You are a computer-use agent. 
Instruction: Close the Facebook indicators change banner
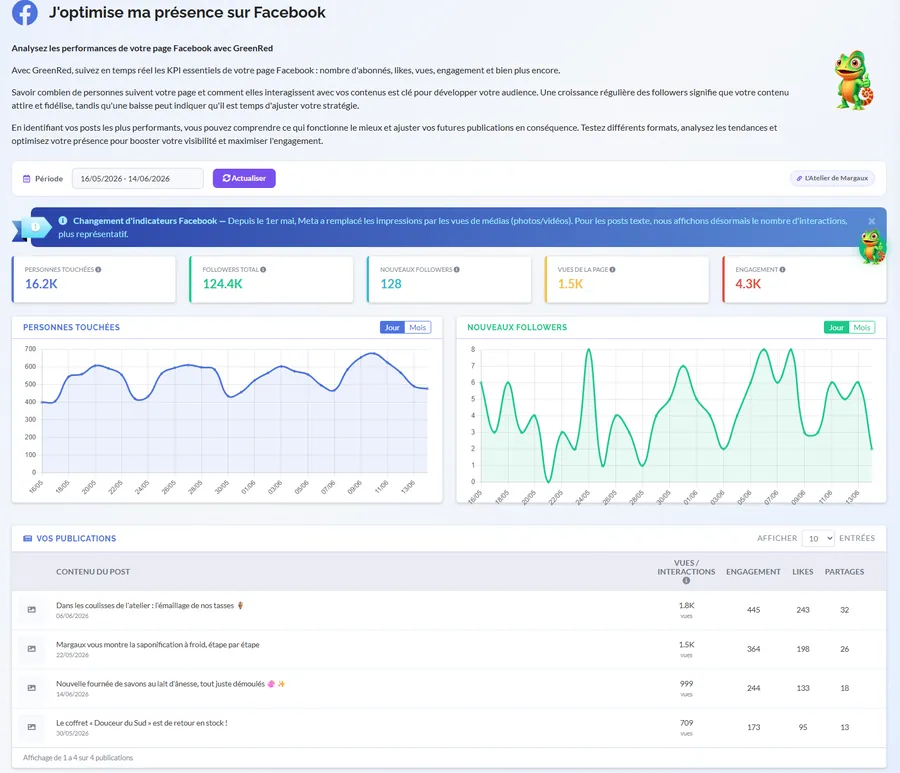(x=871, y=221)
